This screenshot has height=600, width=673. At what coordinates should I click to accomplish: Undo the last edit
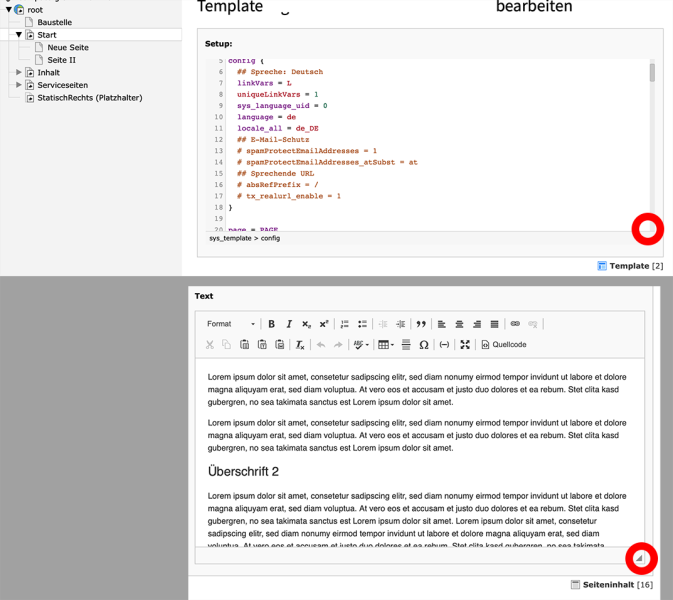point(321,345)
